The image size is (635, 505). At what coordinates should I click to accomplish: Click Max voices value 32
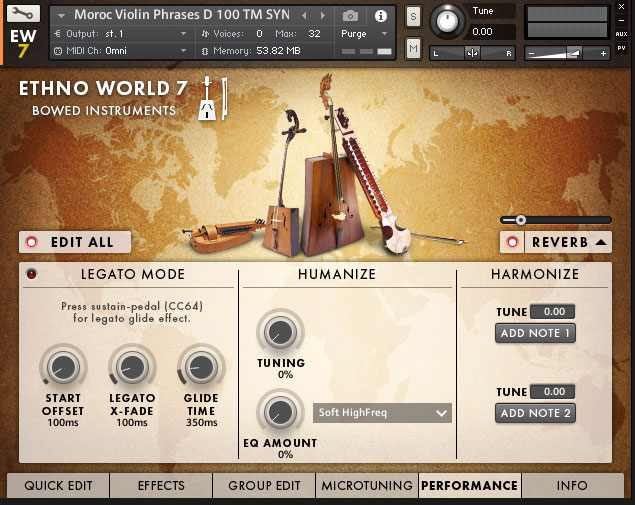click(314, 34)
